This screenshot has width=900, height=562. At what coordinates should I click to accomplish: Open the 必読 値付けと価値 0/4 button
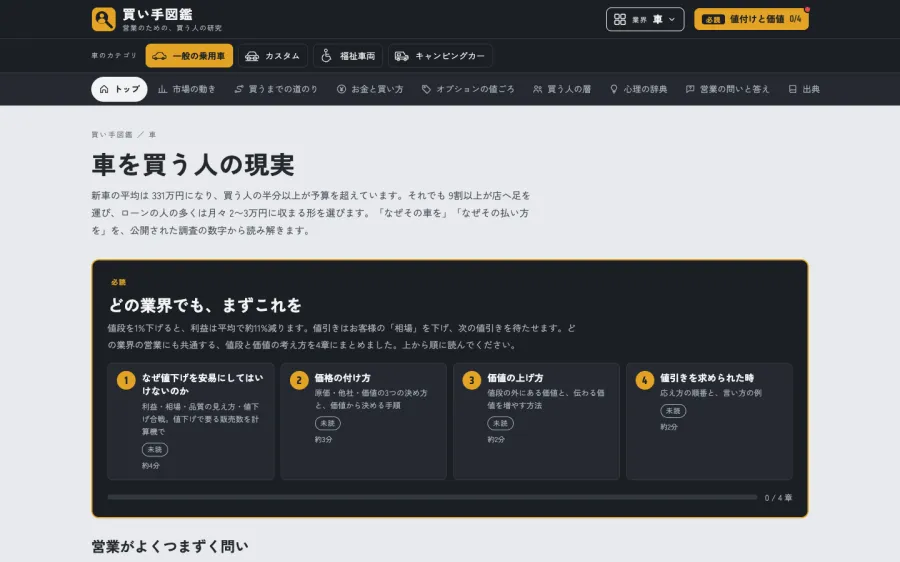[x=751, y=19]
